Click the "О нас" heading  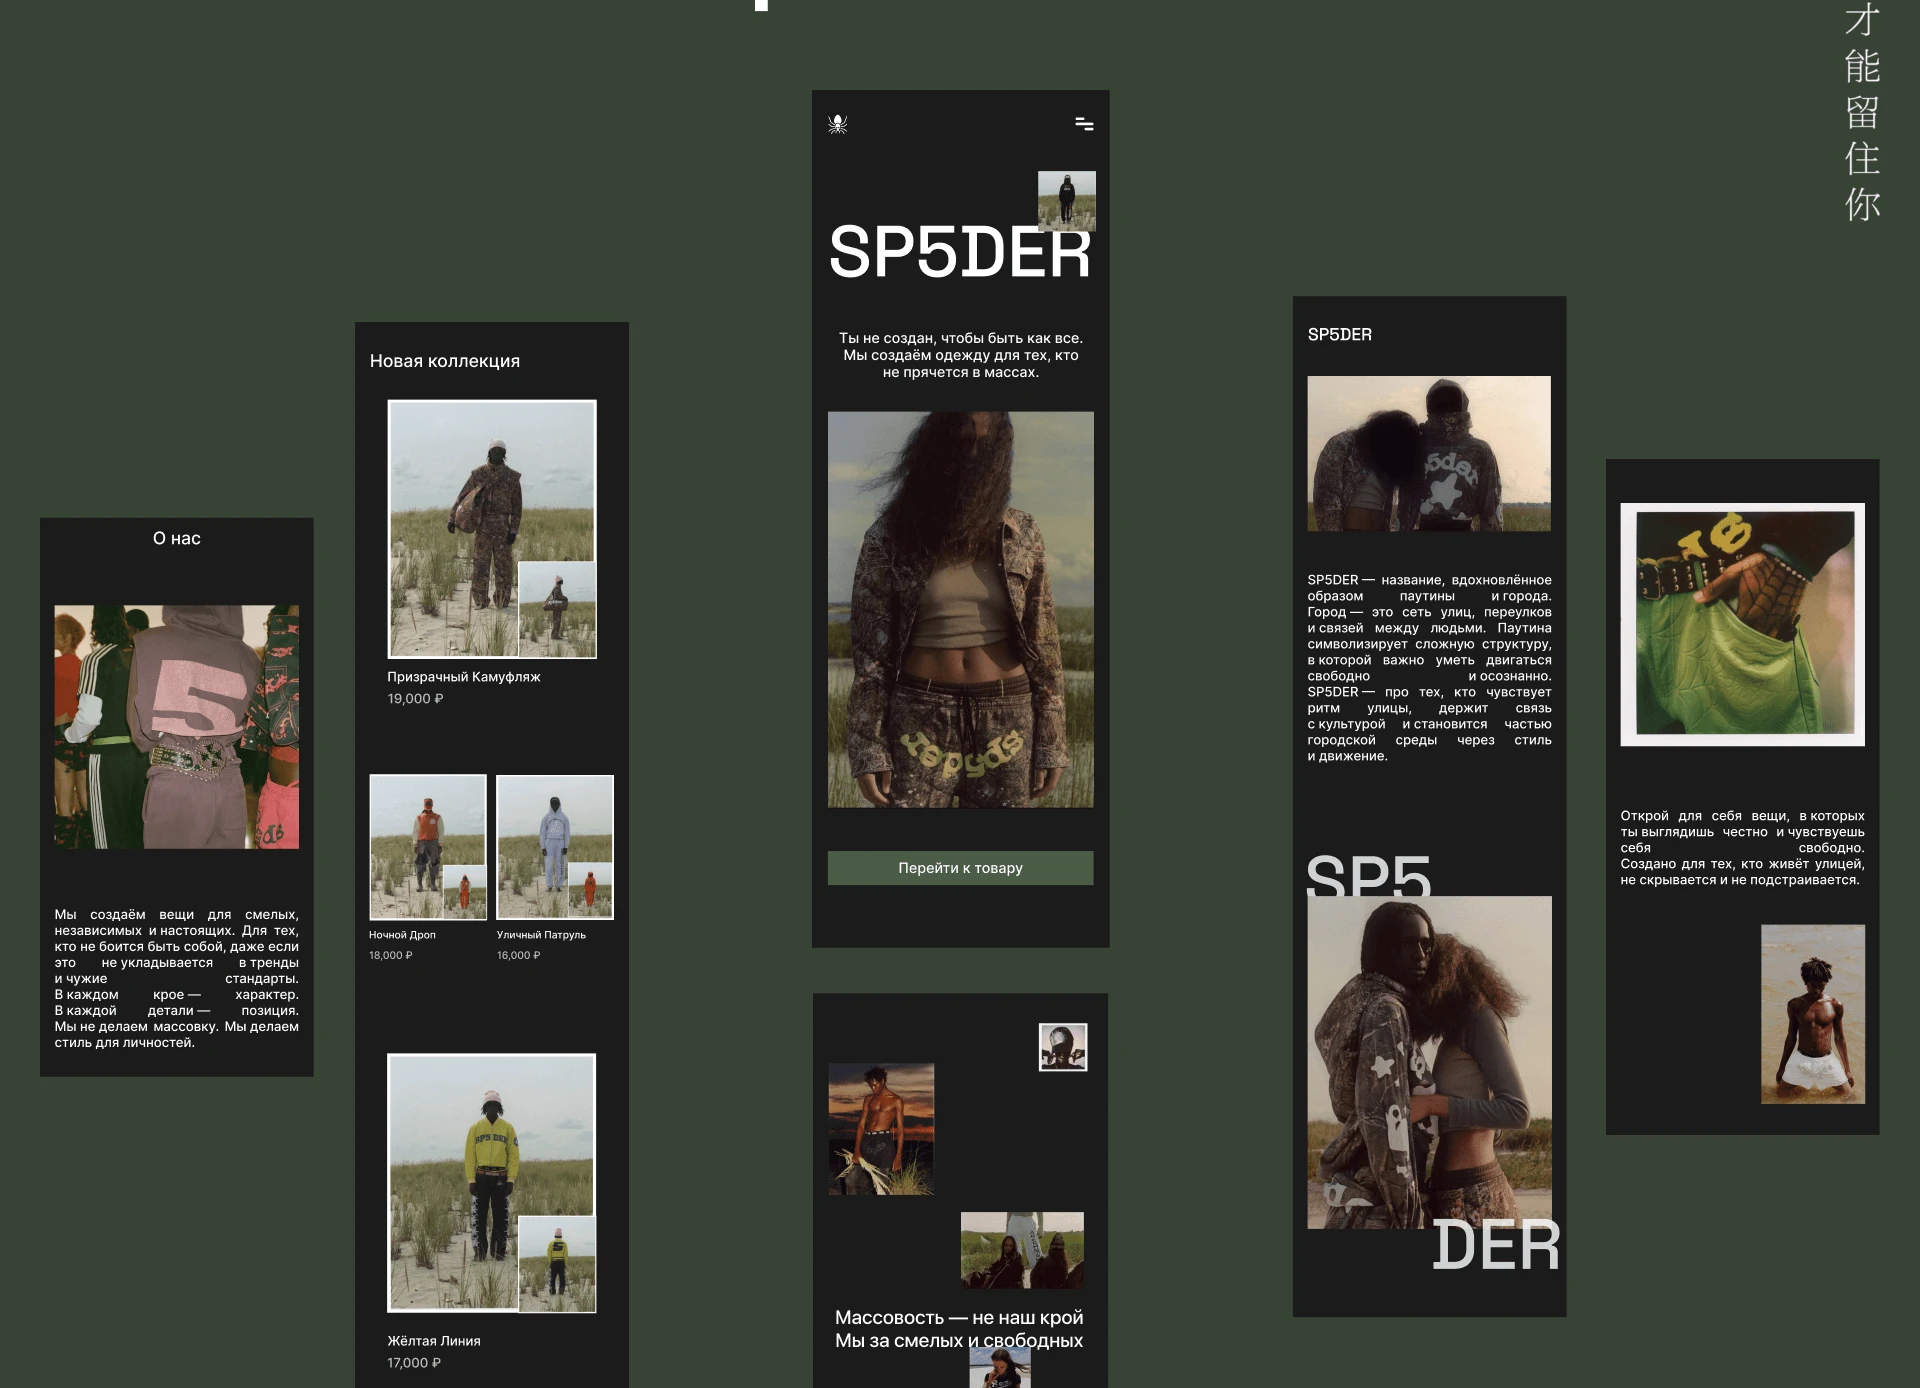pyautogui.click(x=176, y=539)
